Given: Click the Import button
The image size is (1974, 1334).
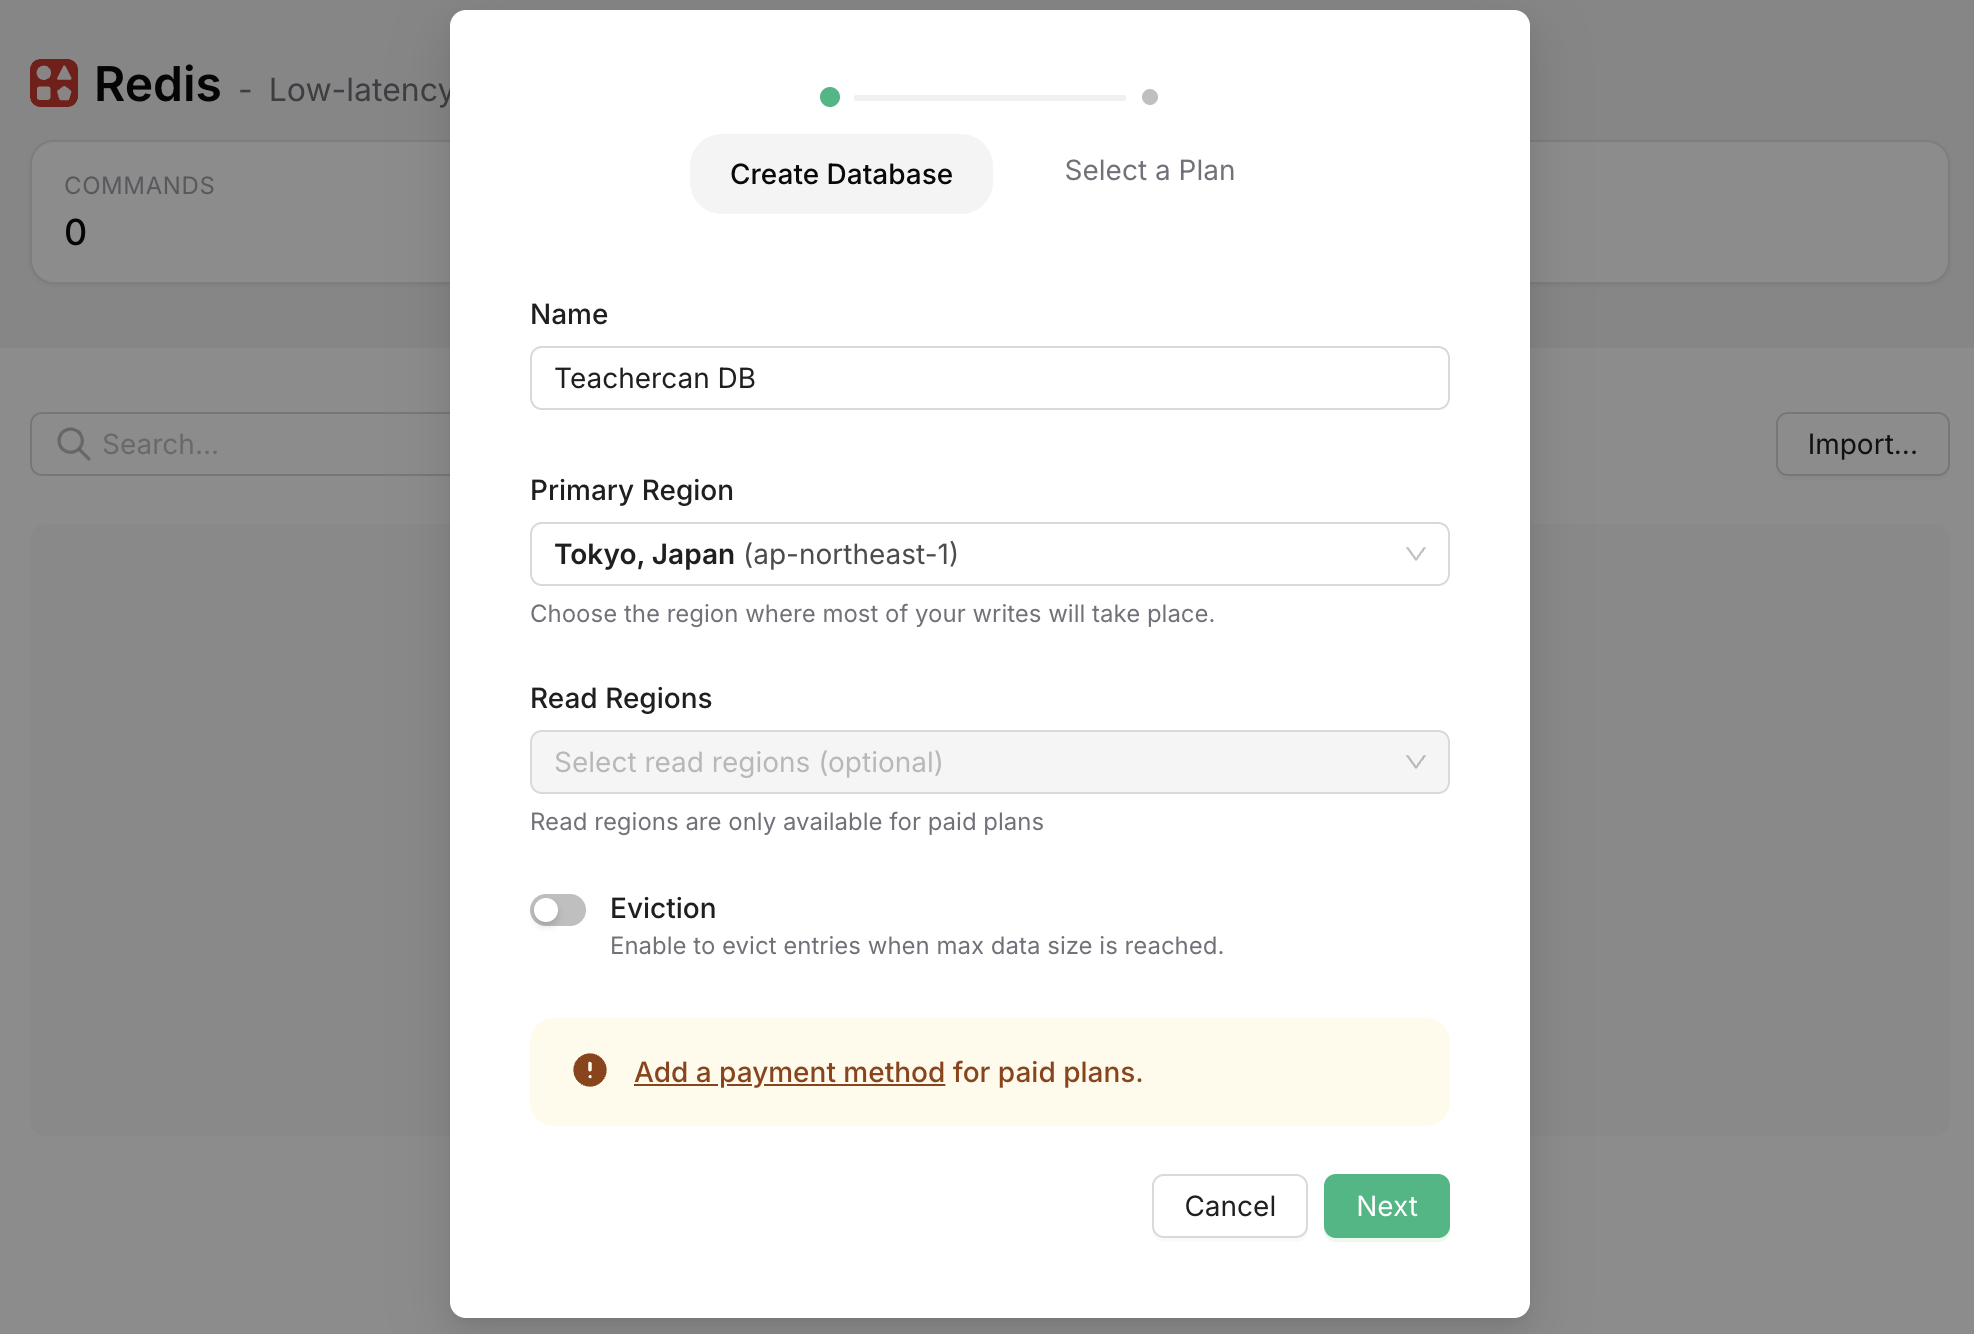Looking at the screenshot, I should (x=1862, y=444).
